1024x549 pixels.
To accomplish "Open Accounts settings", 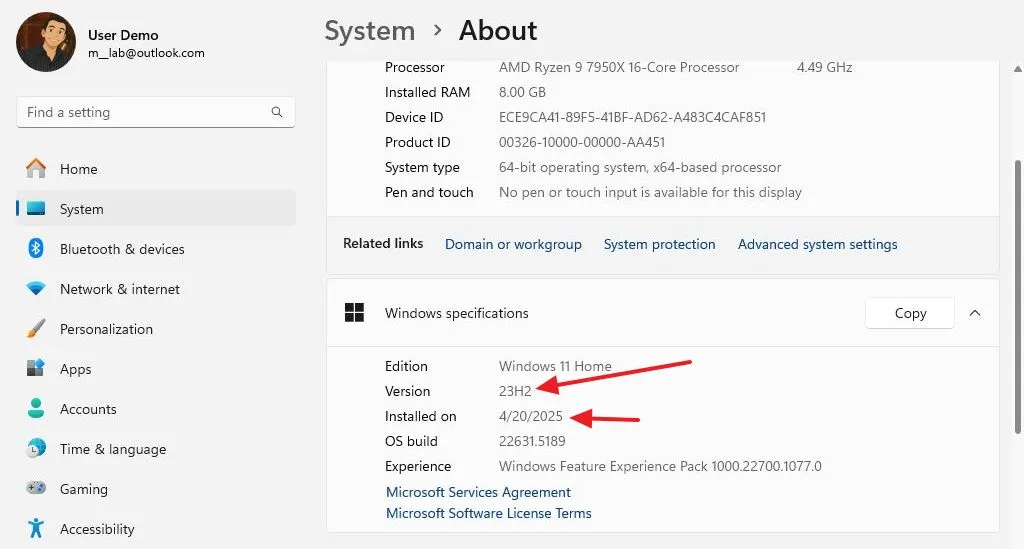I will (155, 409).
